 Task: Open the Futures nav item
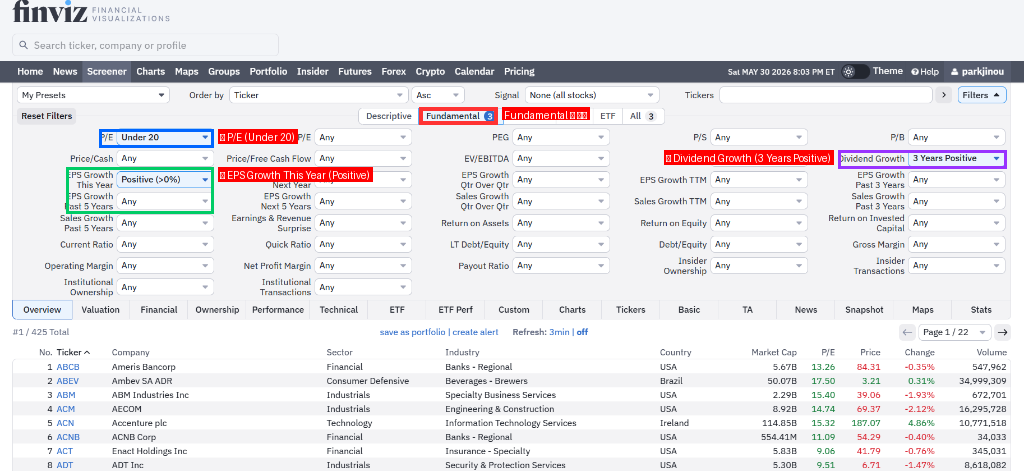click(x=355, y=72)
